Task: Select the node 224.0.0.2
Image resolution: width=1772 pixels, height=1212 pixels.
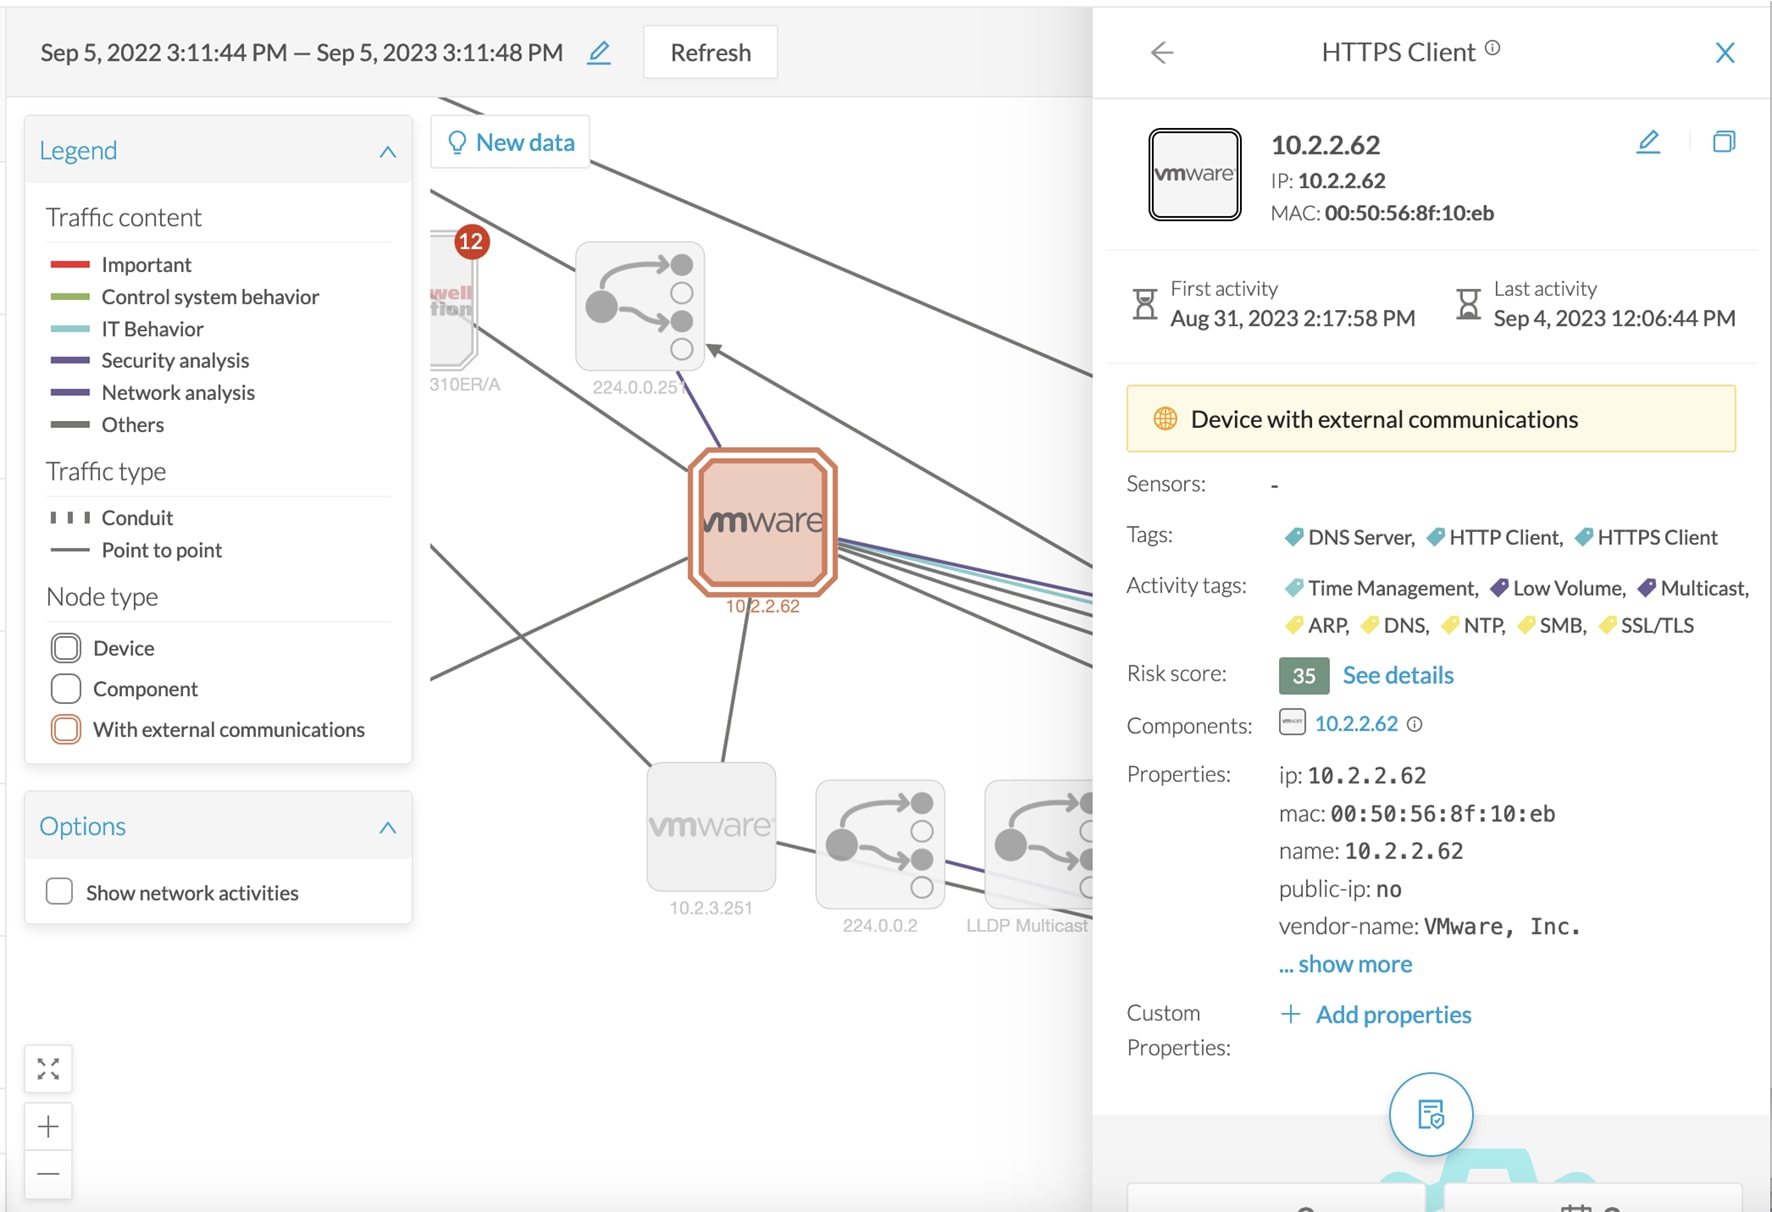Action: point(880,844)
